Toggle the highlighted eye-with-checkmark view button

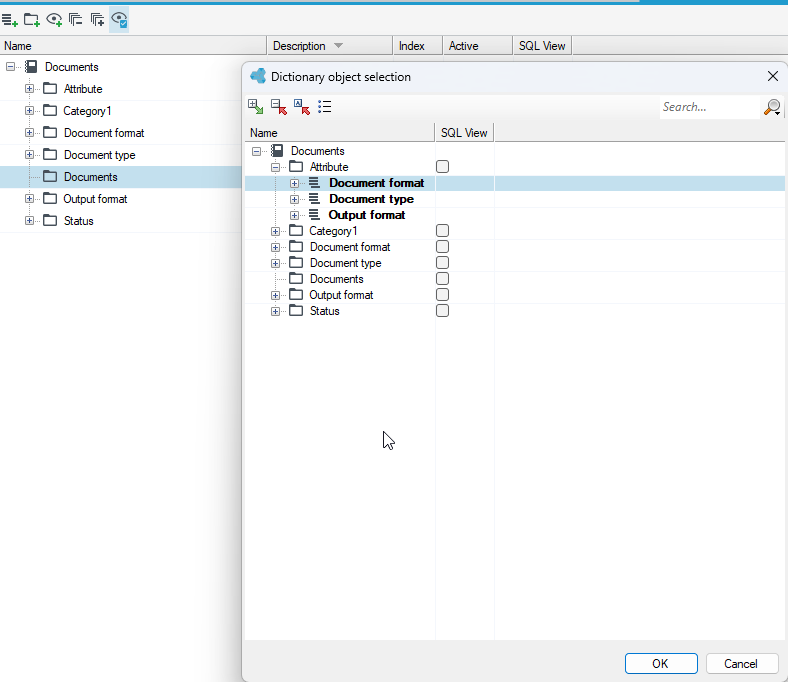[119, 20]
